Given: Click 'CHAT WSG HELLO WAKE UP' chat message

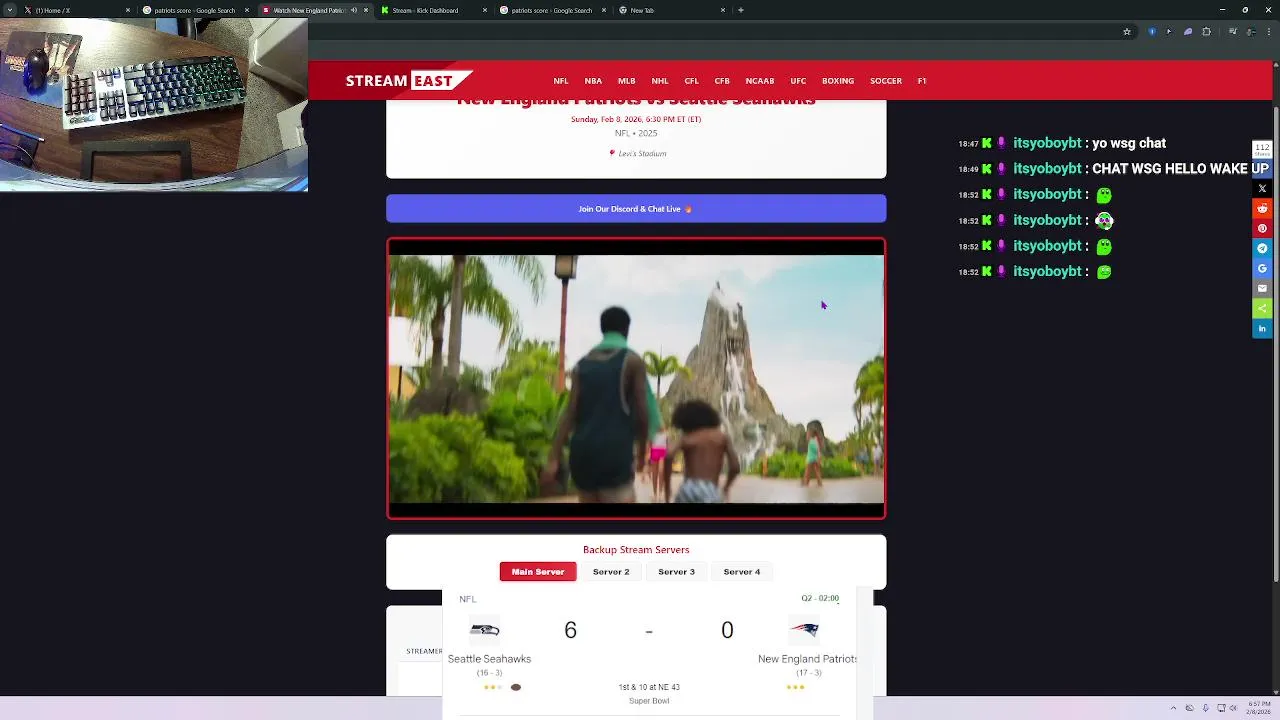Looking at the screenshot, I should pos(1180,169).
